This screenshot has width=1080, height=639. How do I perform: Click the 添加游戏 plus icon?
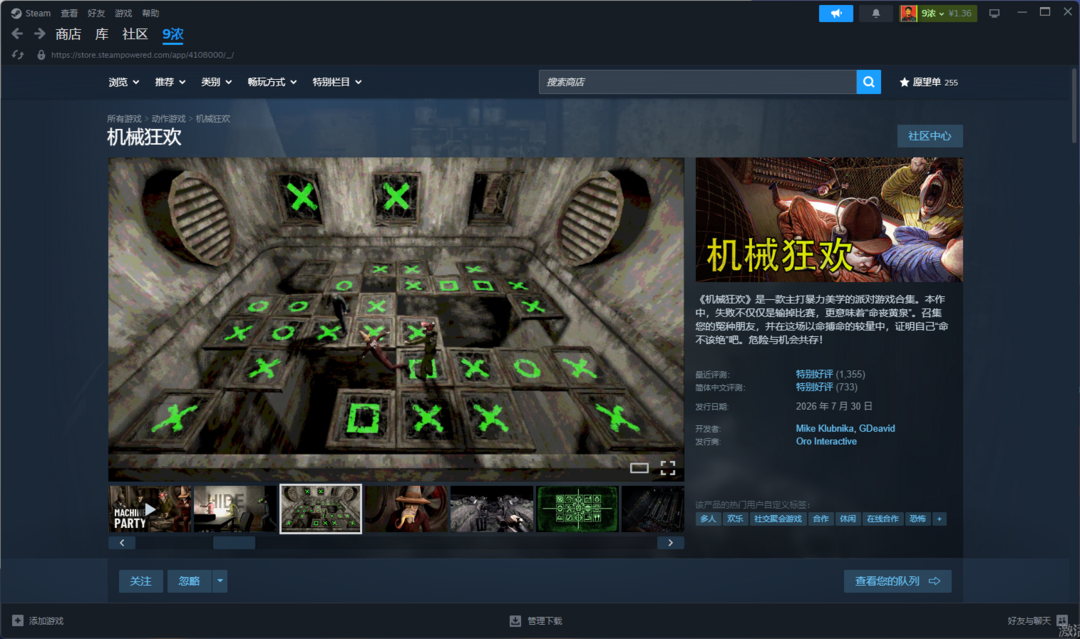coord(18,620)
